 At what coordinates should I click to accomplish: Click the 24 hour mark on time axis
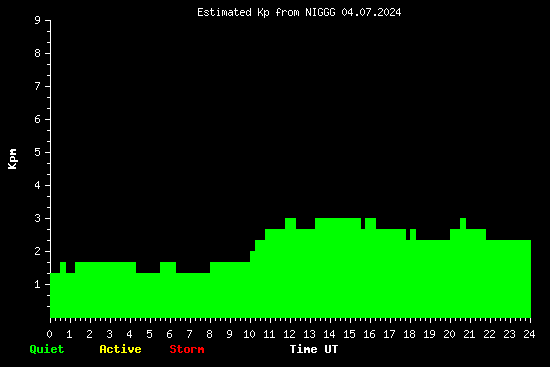coord(529,334)
